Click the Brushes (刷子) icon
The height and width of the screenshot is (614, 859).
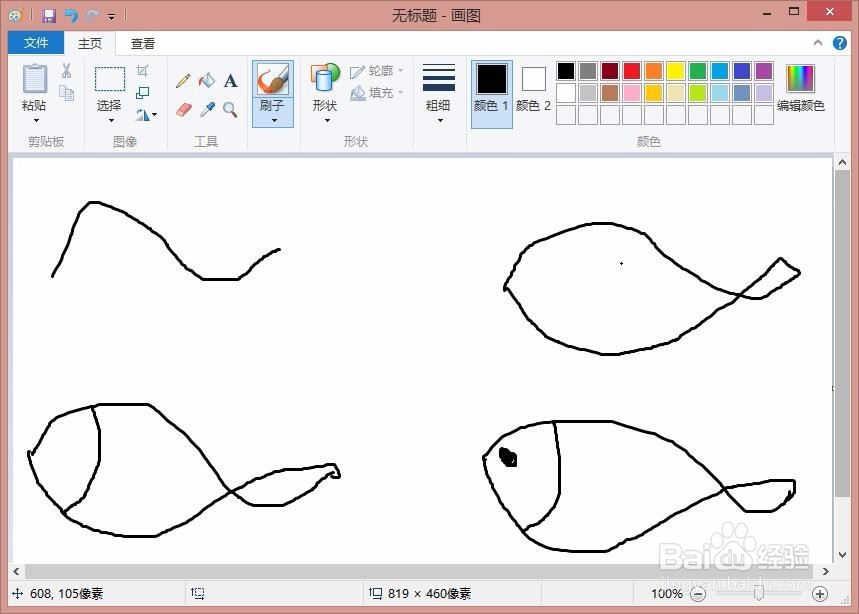(273, 79)
